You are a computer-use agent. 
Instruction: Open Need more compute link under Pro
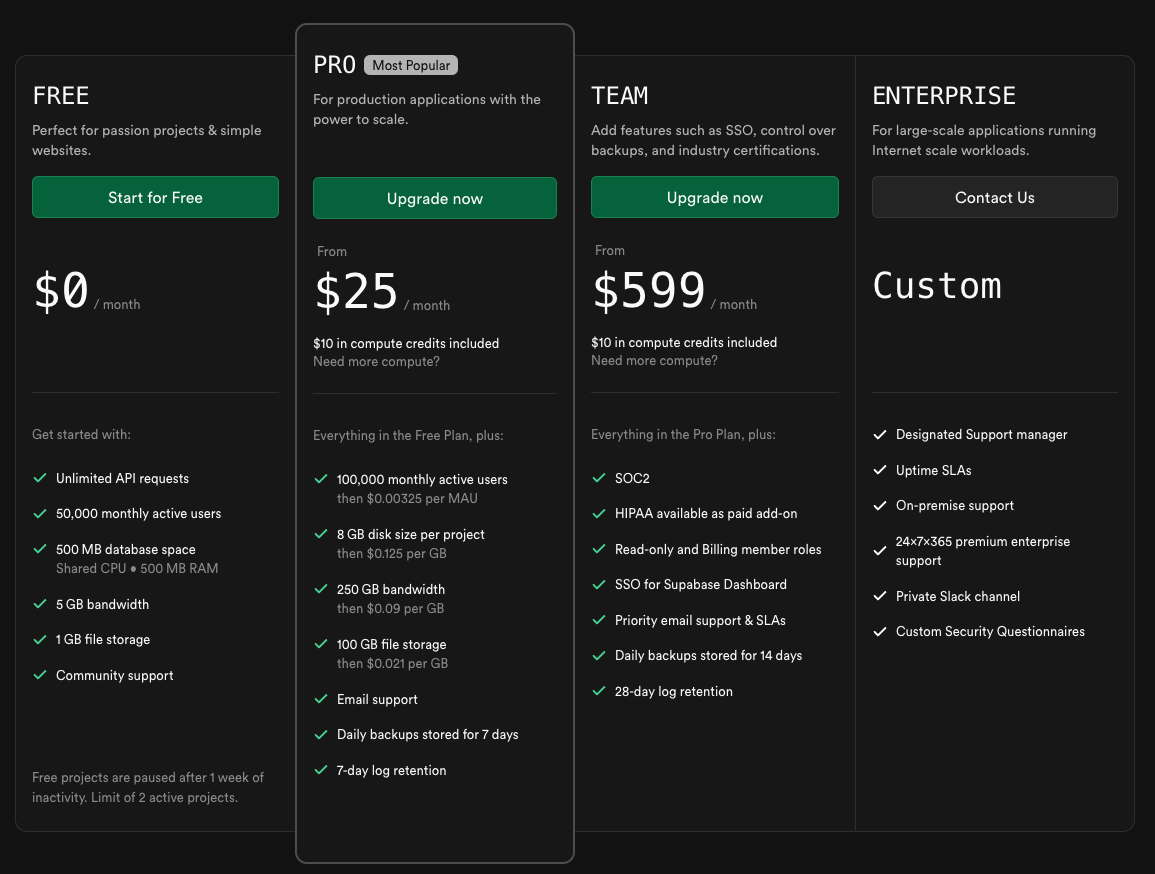376,362
